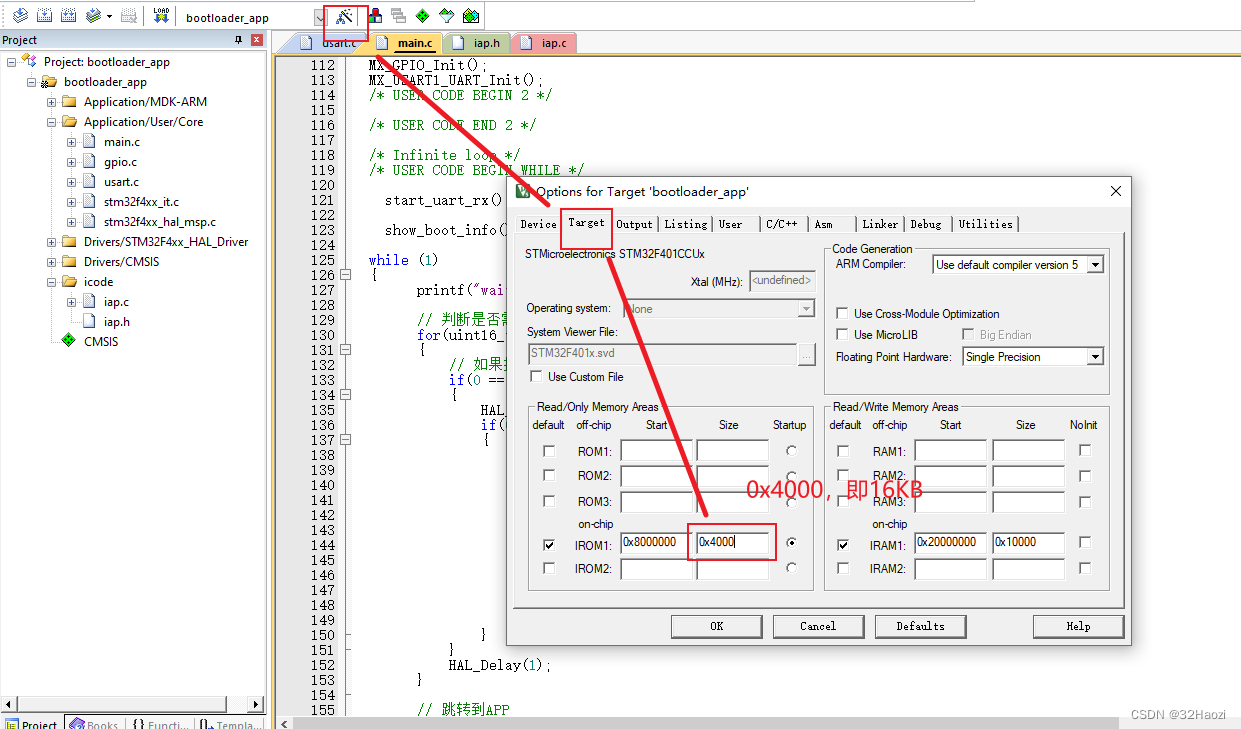Viewport: 1241px width, 729px height.
Task: Open Manage Project Items colored-blocks icon
Action: (x=375, y=17)
